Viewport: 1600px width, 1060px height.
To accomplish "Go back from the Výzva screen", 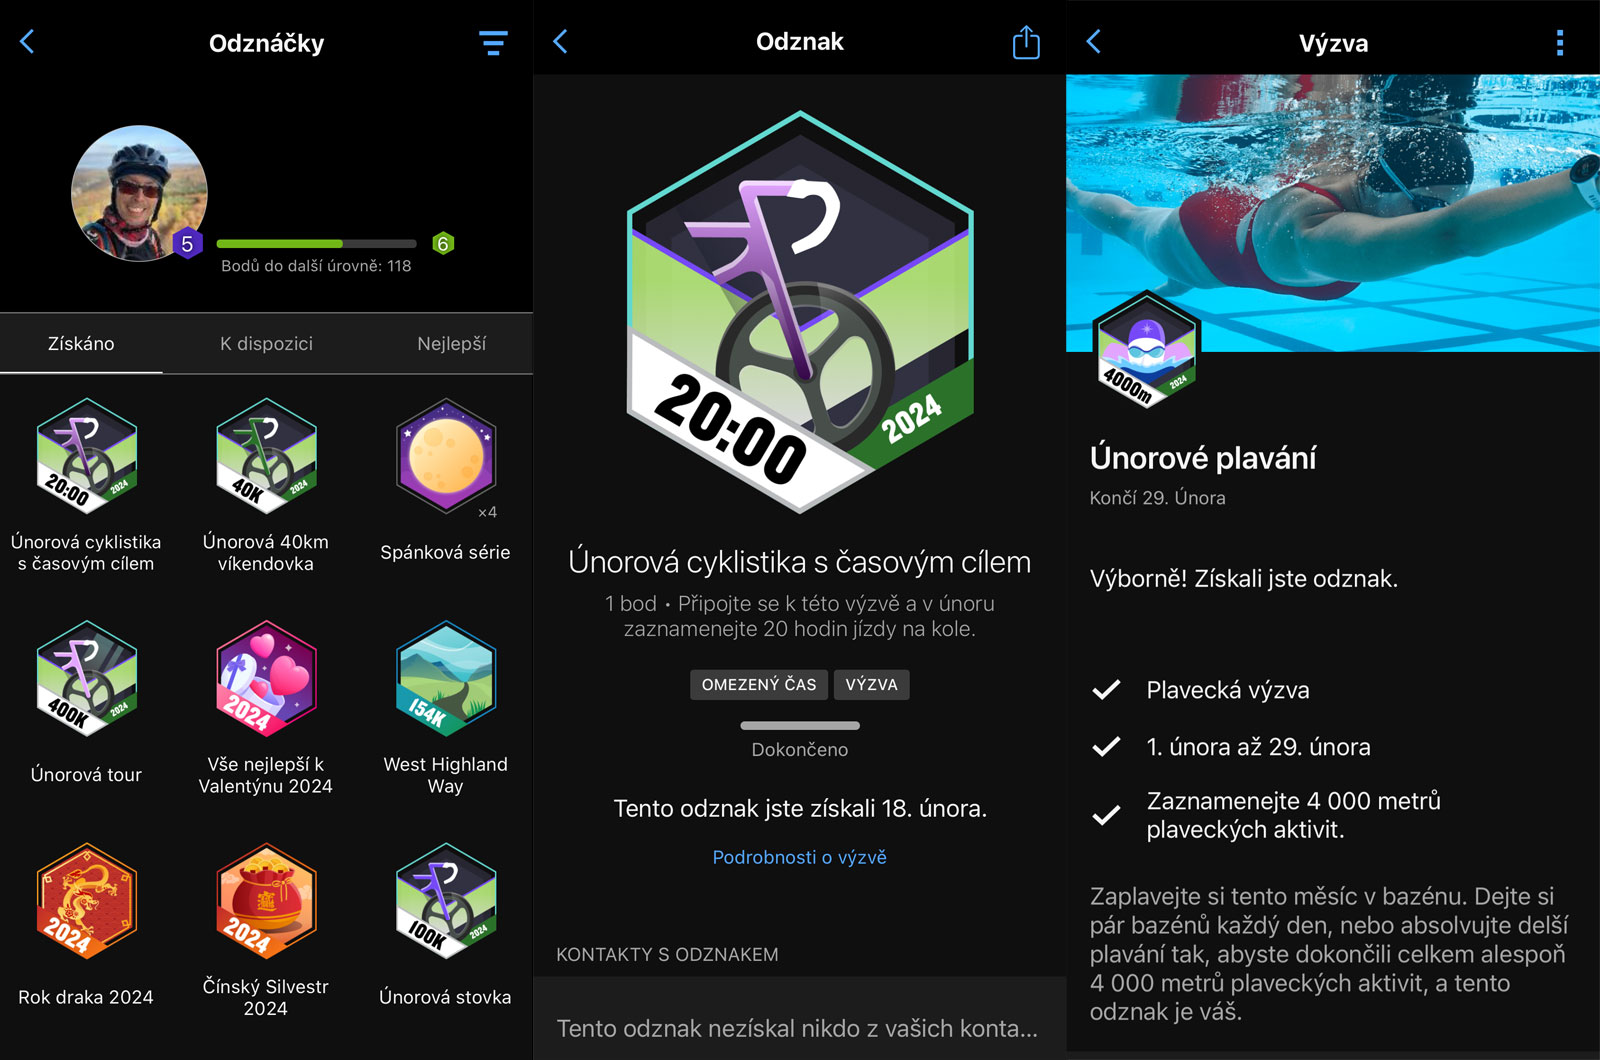I will (x=1093, y=42).
